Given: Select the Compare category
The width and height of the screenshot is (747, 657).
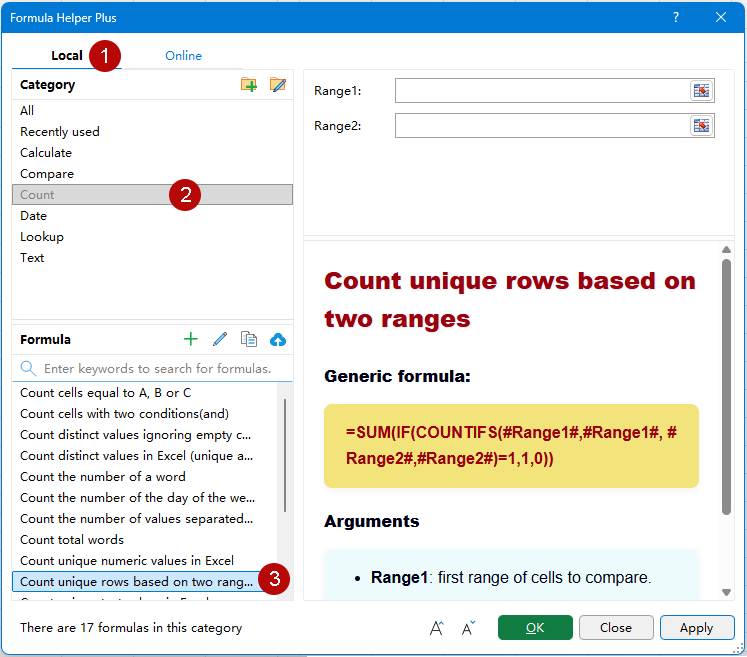Looking at the screenshot, I should coord(152,173).
